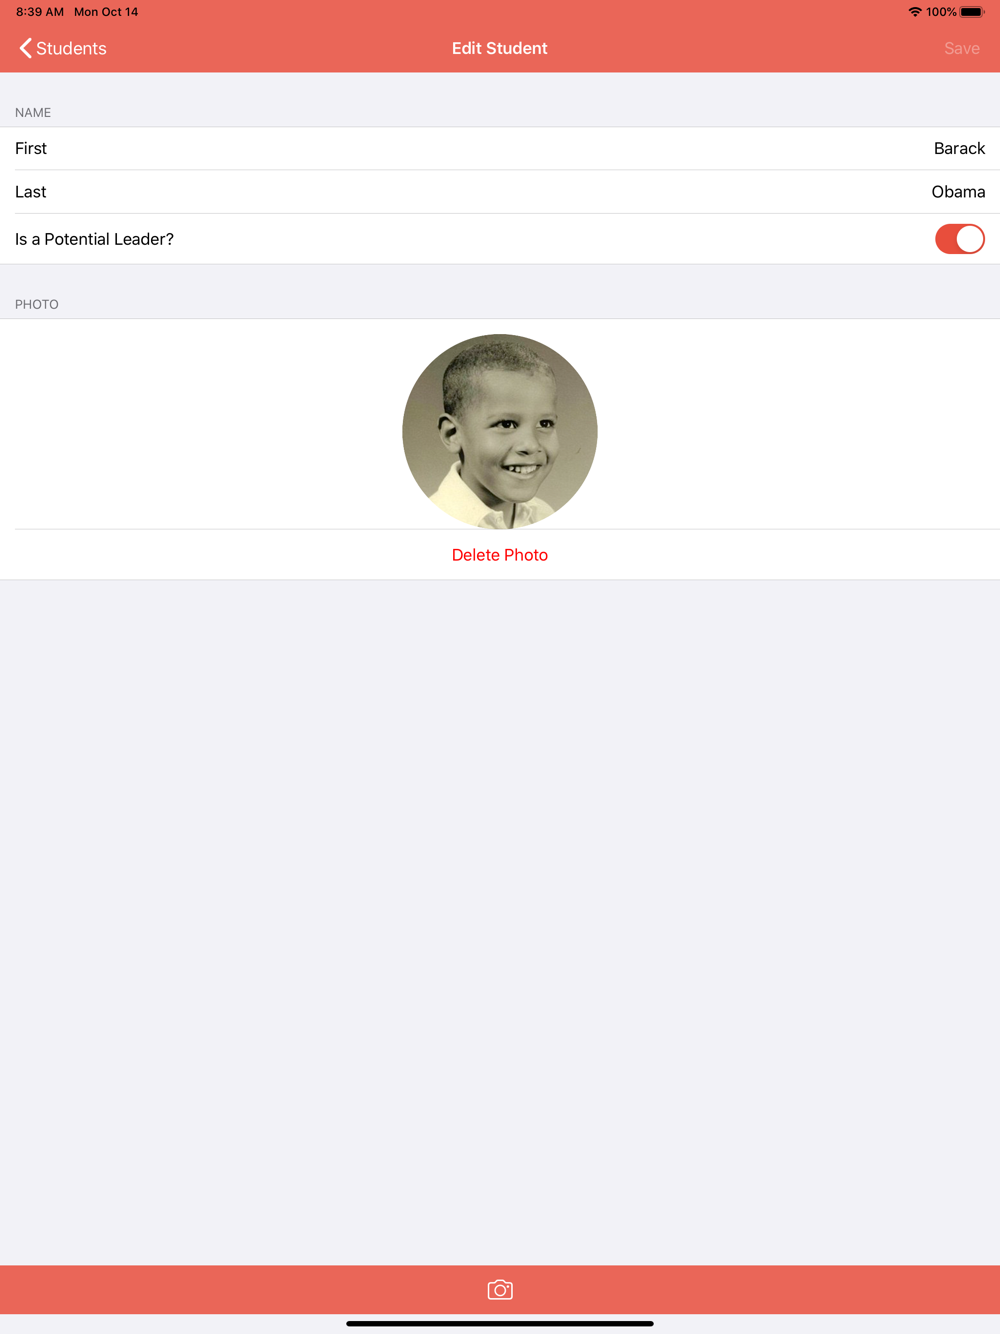This screenshot has height=1334, width=1000.
Task: Click the Delete Photo button
Action: click(x=500, y=555)
